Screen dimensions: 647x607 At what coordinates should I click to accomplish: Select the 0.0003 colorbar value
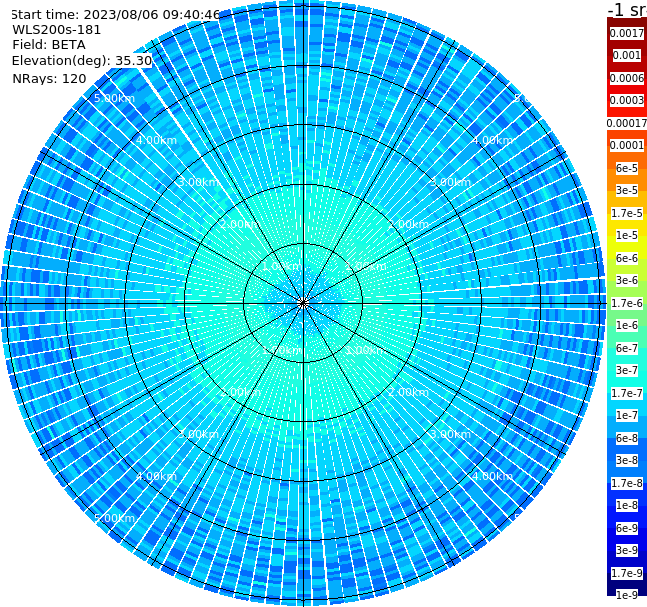coord(627,100)
